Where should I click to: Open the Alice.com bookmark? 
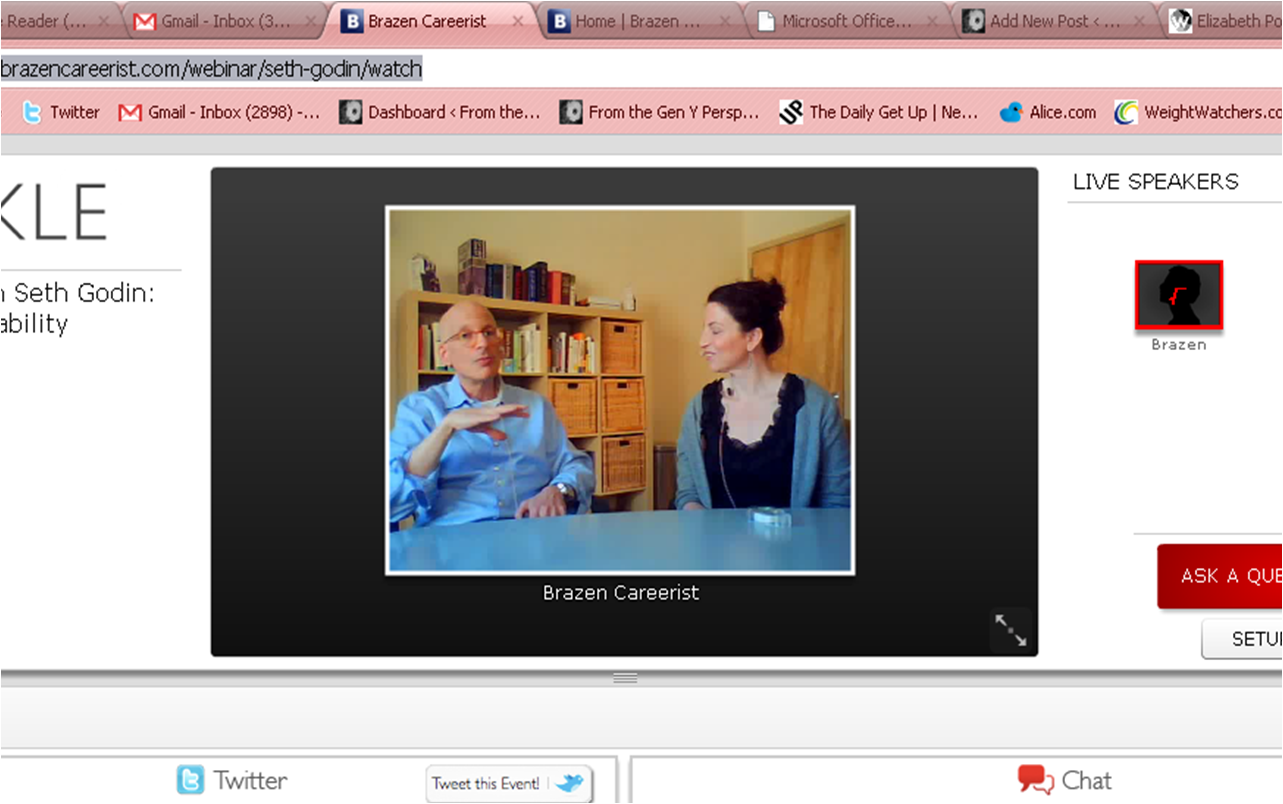click(1048, 112)
